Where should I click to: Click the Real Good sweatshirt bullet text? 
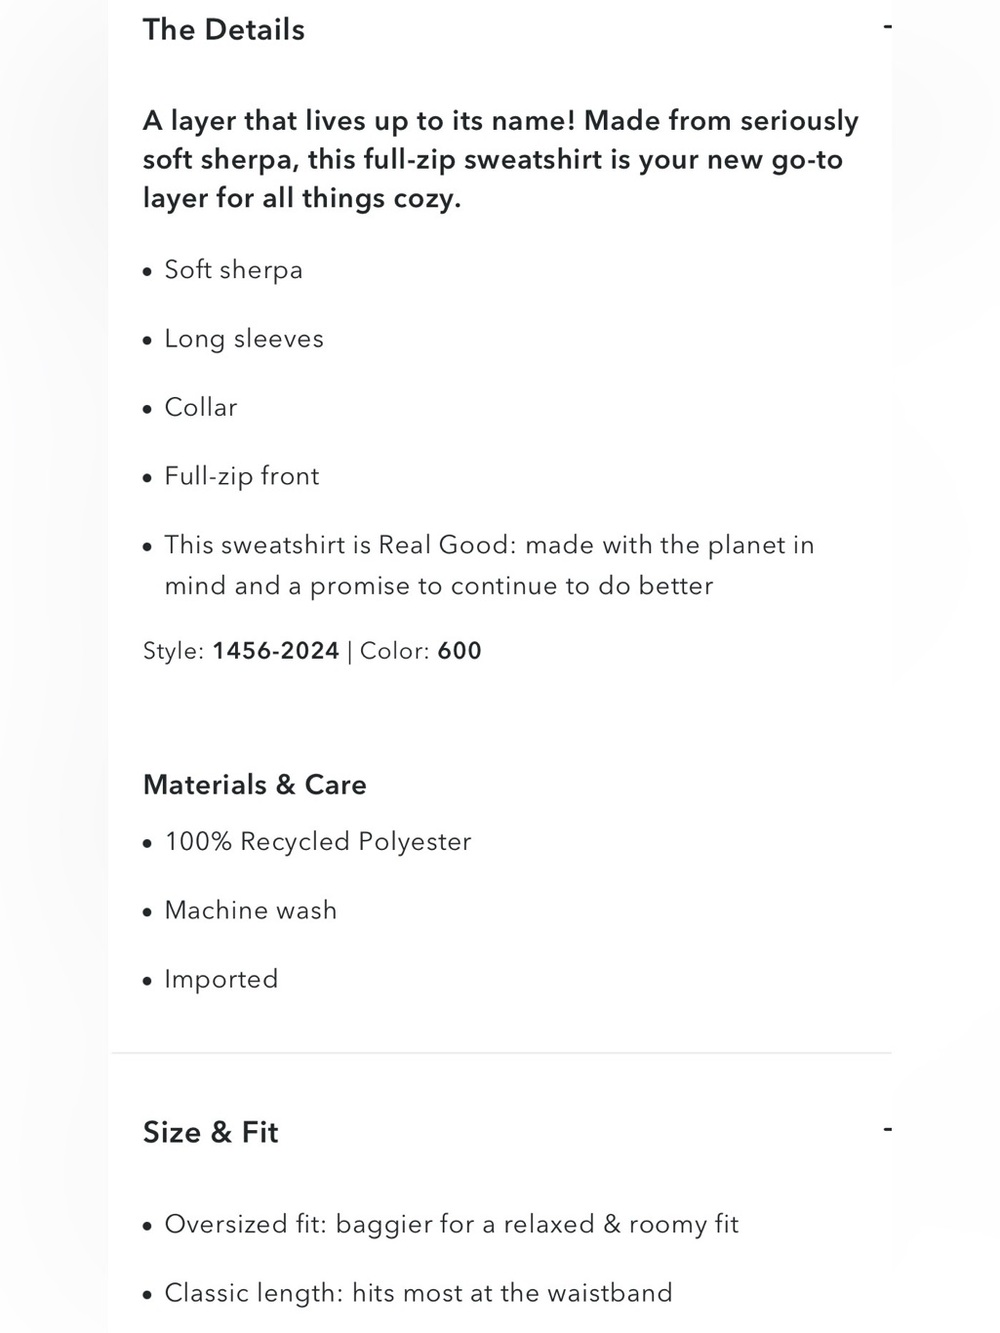(489, 565)
